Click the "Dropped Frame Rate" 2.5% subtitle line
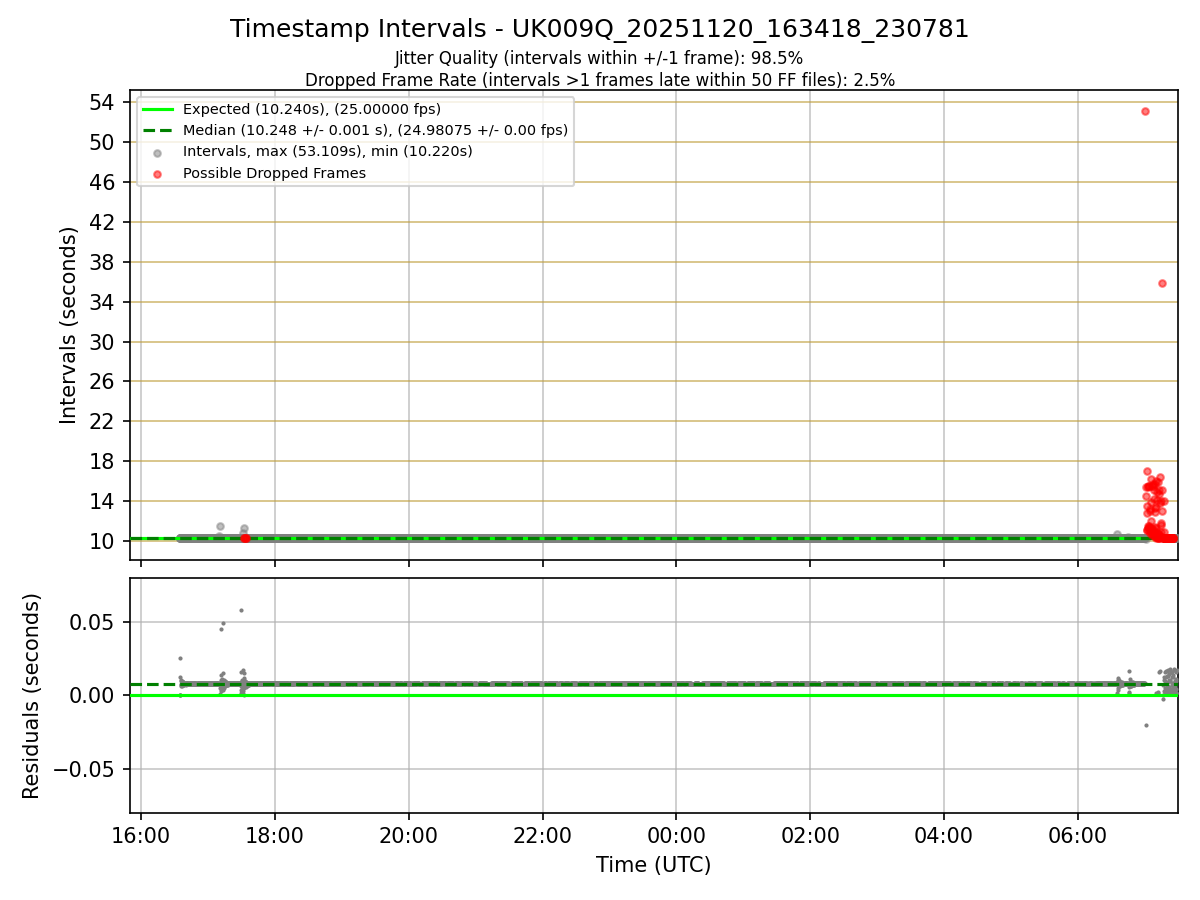The height and width of the screenshot is (900, 1200). pyautogui.click(x=599, y=79)
